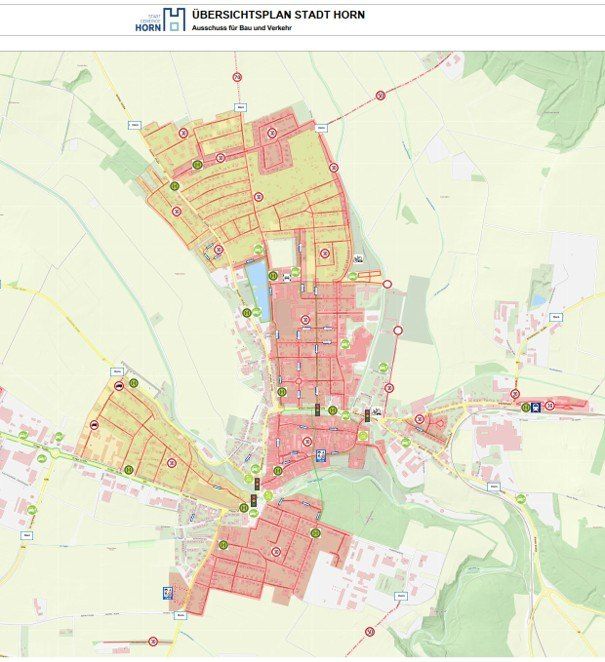605x662 pixels.
Task: Click the green H bus stop at the pond's top corner
Action: click(273, 276)
